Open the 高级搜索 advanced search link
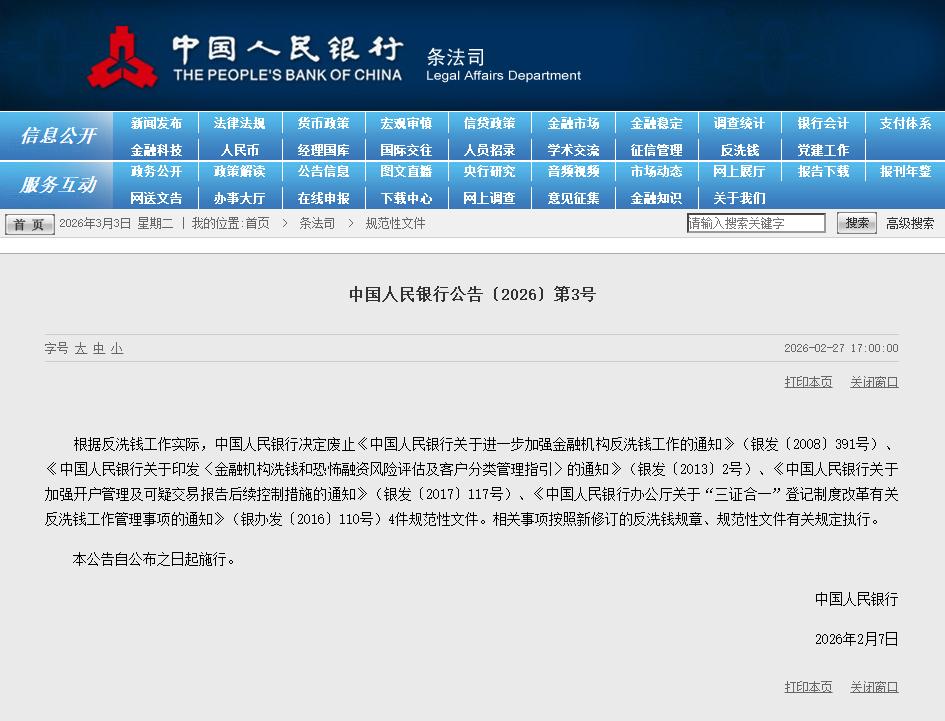945x721 pixels. [910, 223]
